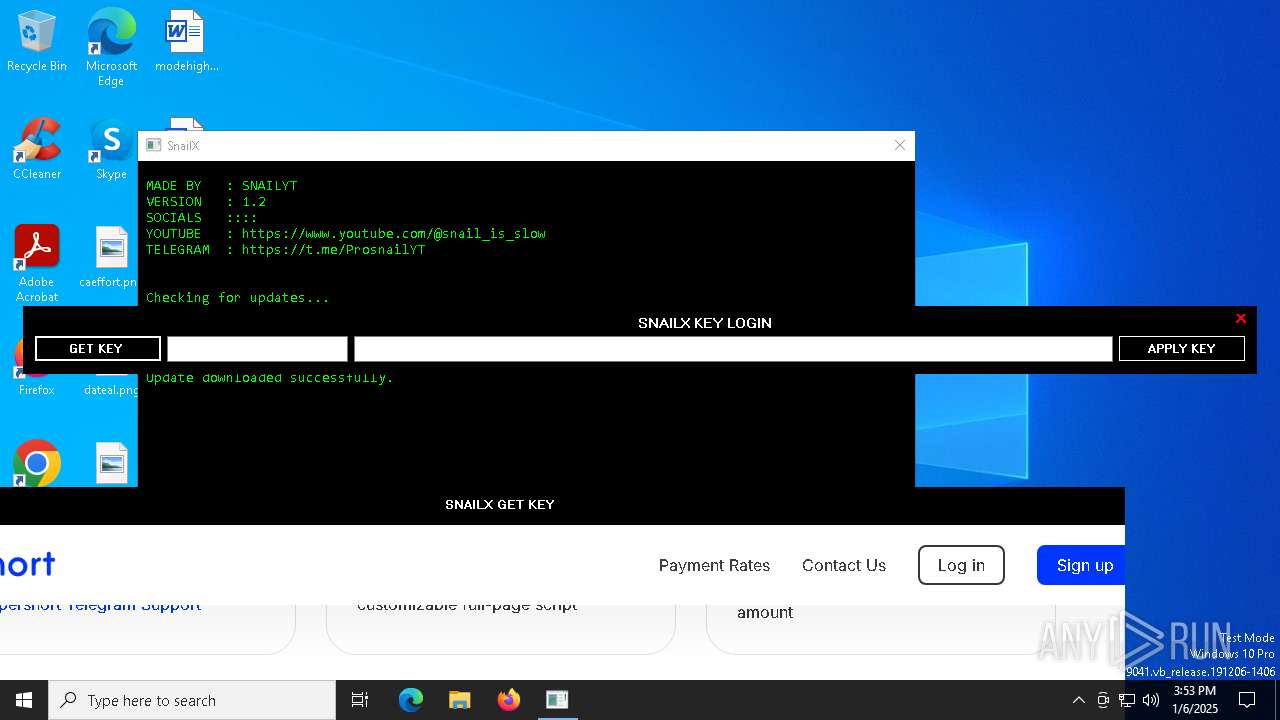The image size is (1280, 720).
Task: Open Edge from the taskbar
Action: click(411, 700)
